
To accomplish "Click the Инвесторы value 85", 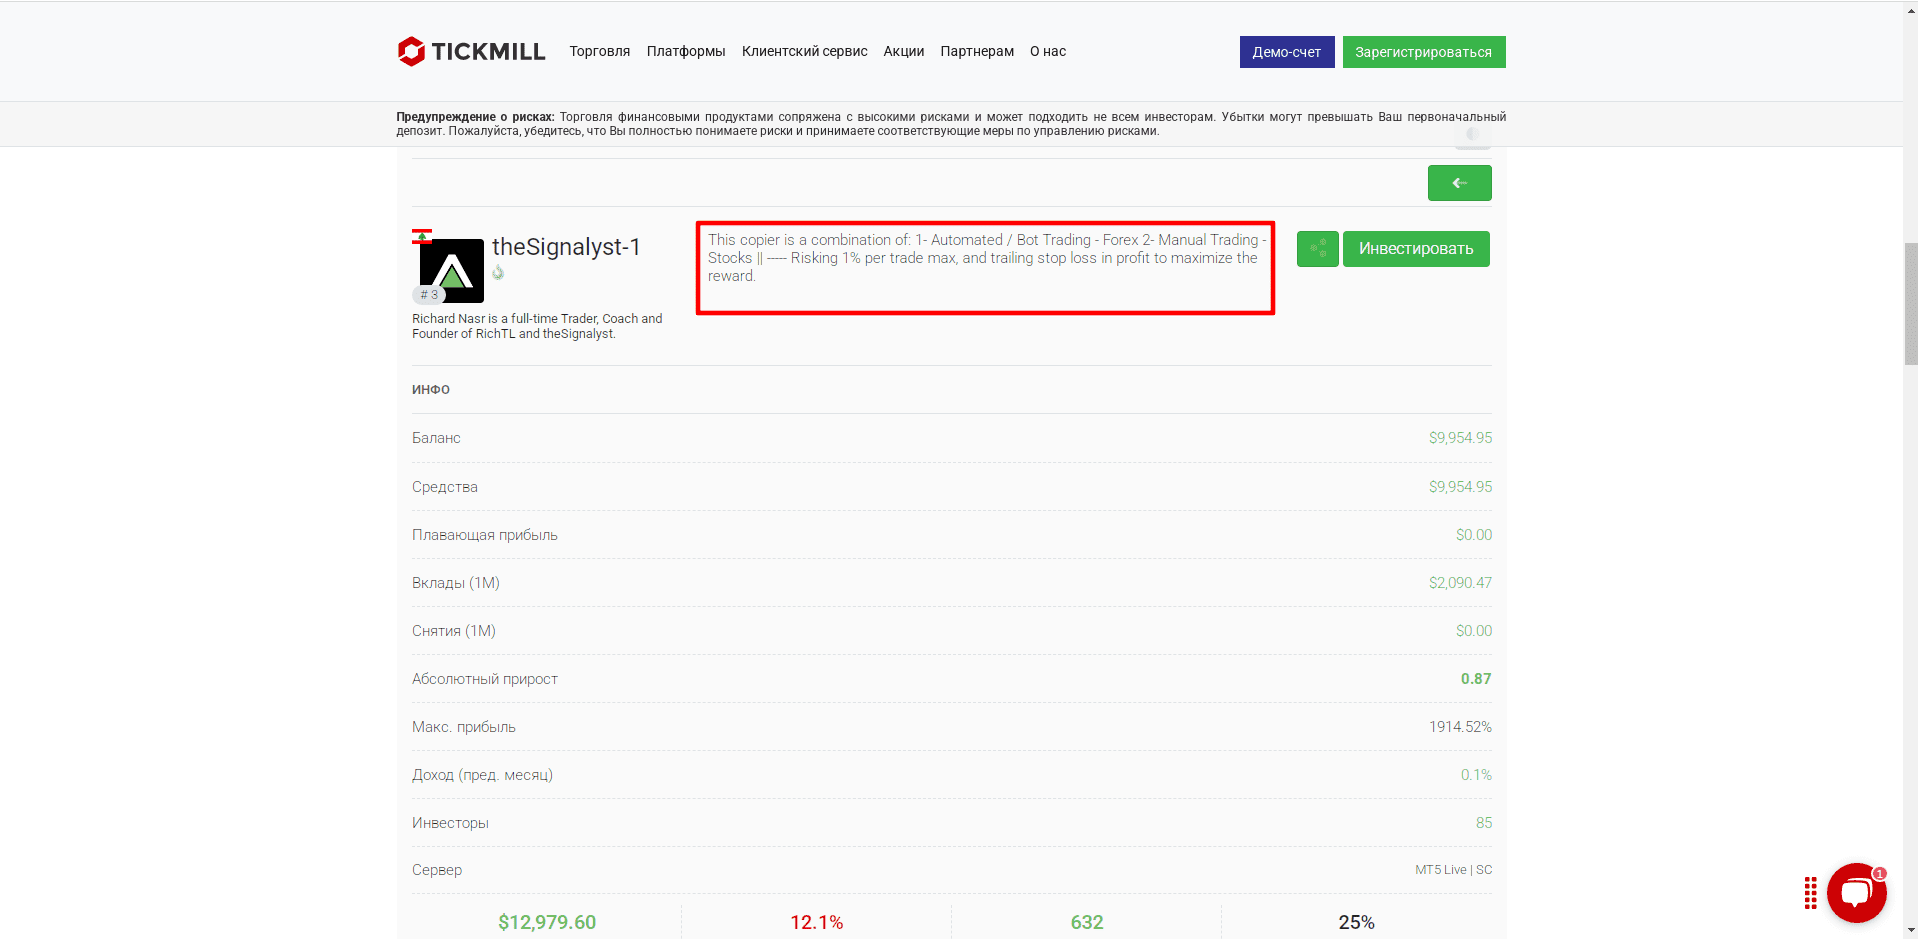I will tap(1484, 823).
